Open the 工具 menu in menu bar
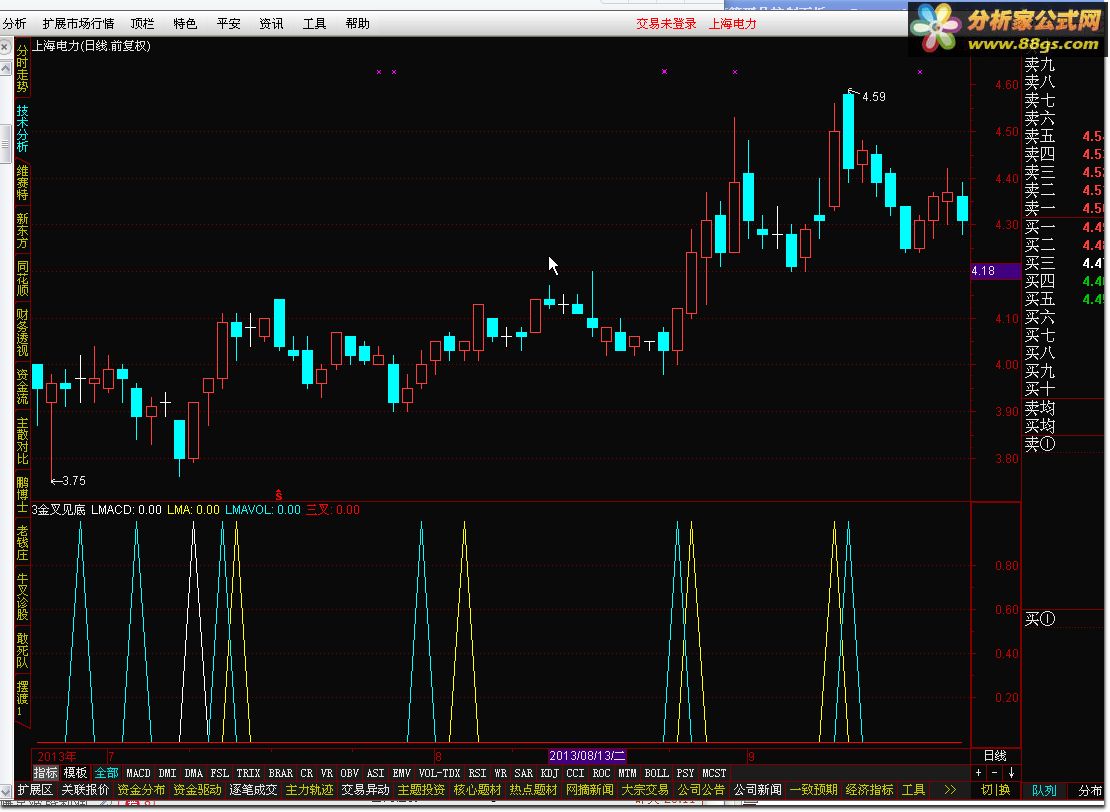The image size is (1110, 812). [314, 23]
